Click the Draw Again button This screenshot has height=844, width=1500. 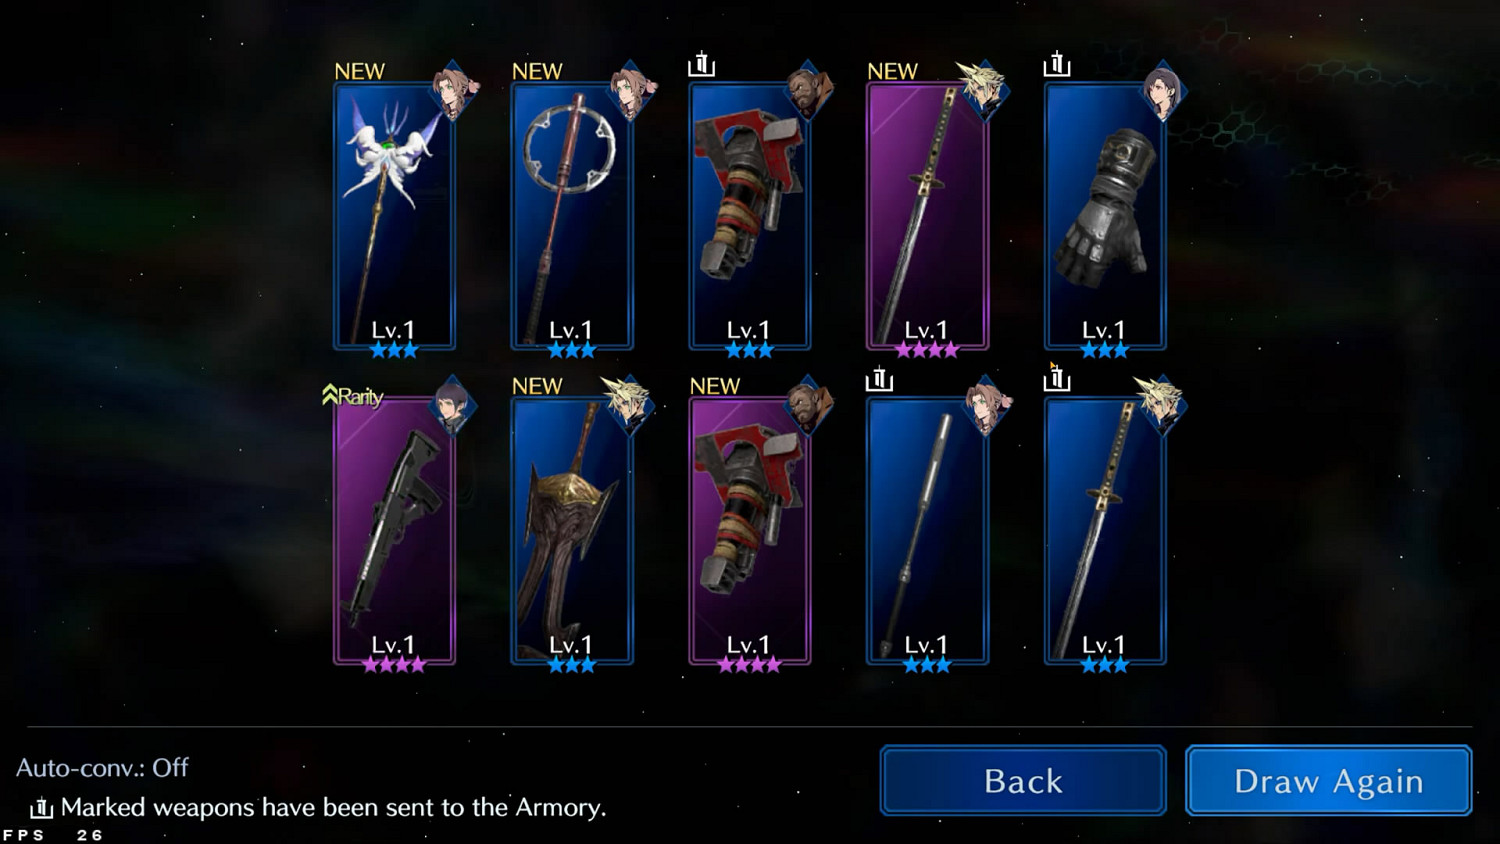pos(1328,781)
